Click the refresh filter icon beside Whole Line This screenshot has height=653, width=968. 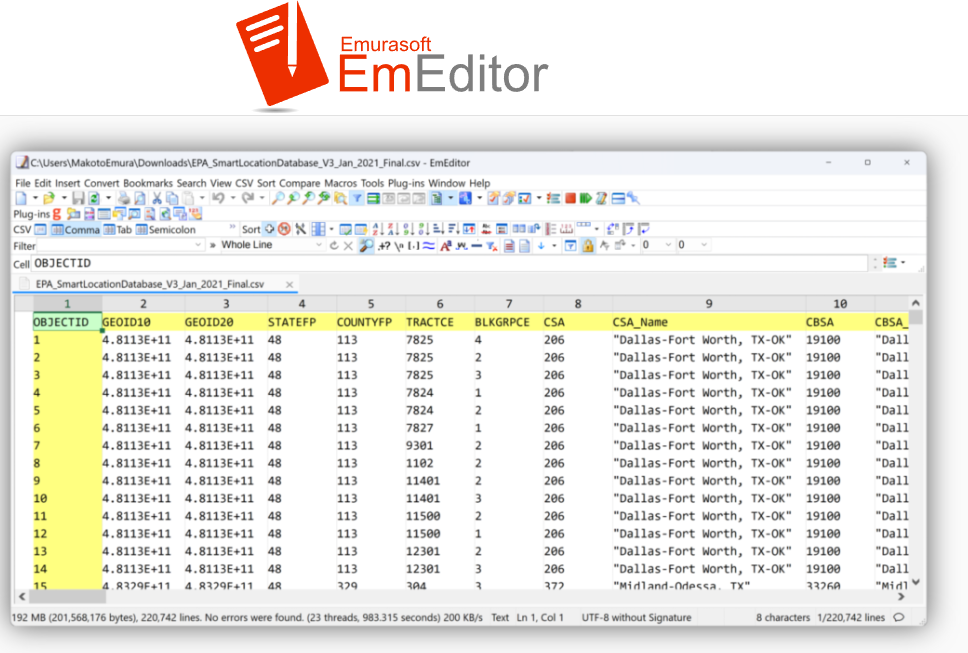point(334,245)
